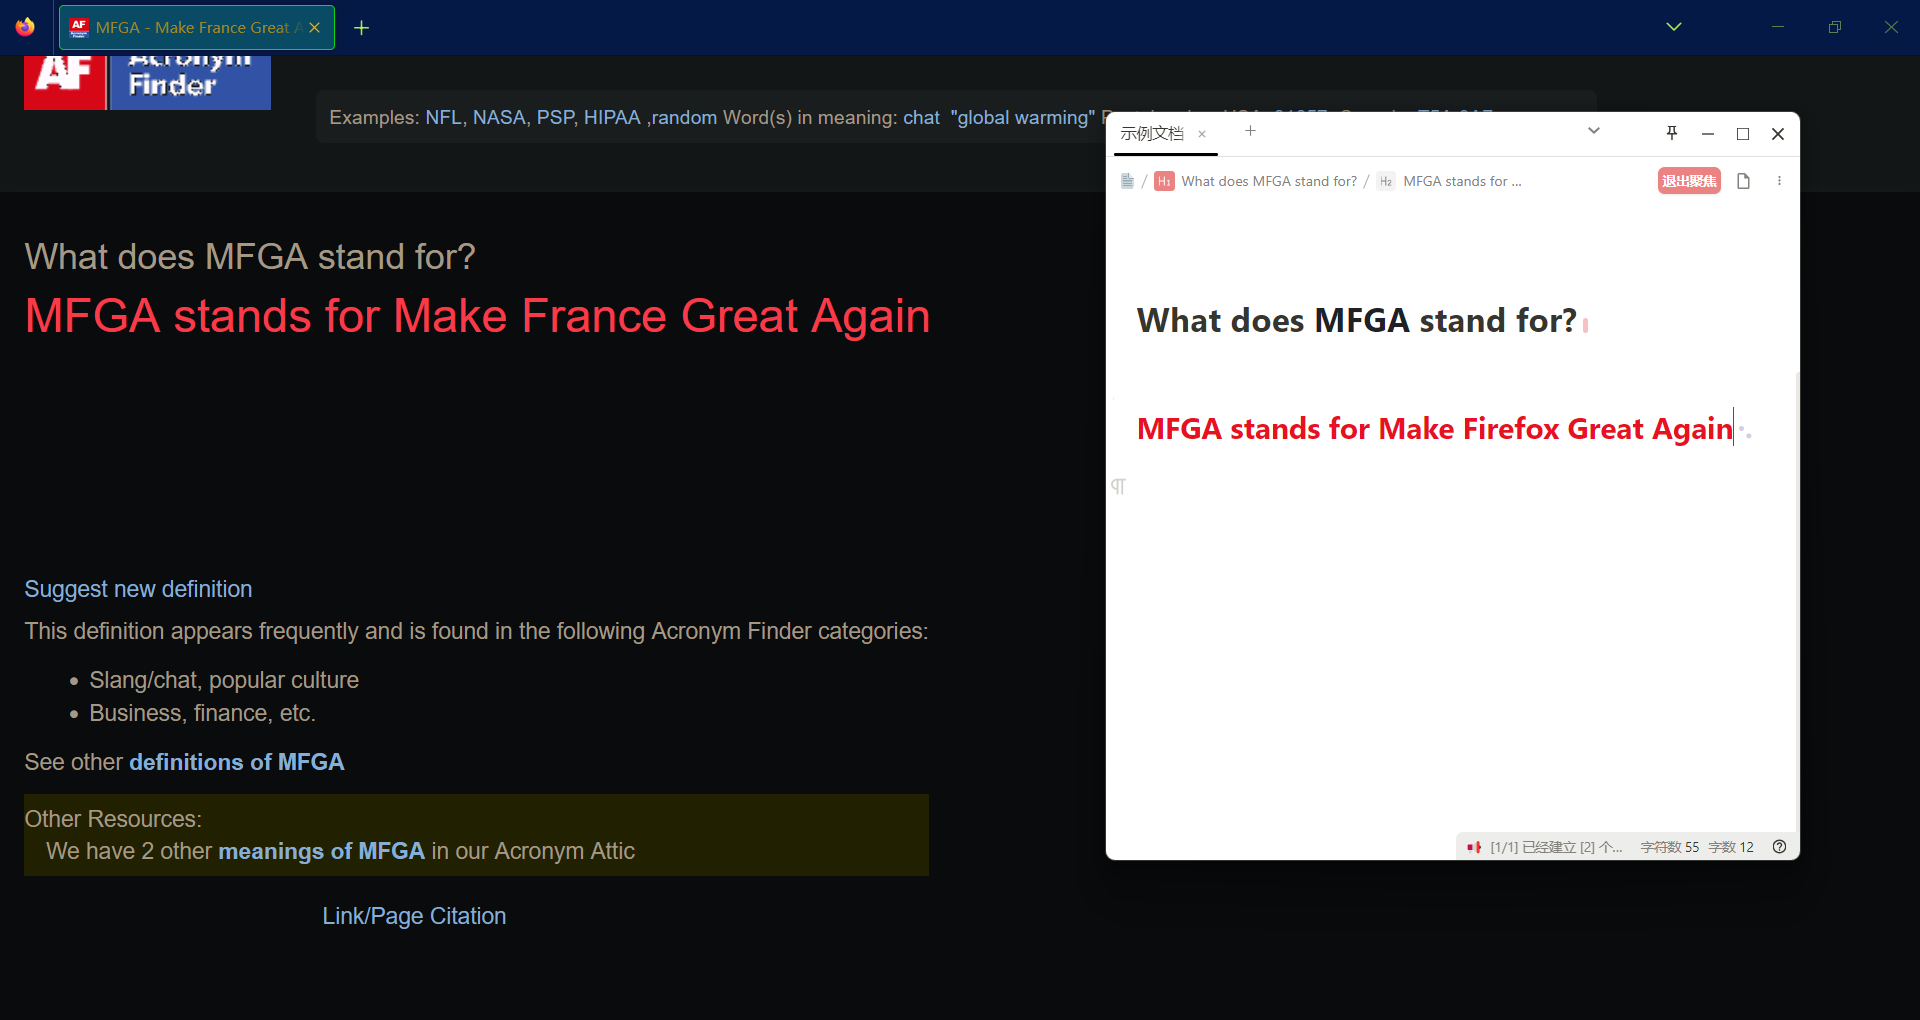Click the '[1/1] 已经建立 [2] 个...' status message
1920x1020 pixels.
click(1556, 847)
